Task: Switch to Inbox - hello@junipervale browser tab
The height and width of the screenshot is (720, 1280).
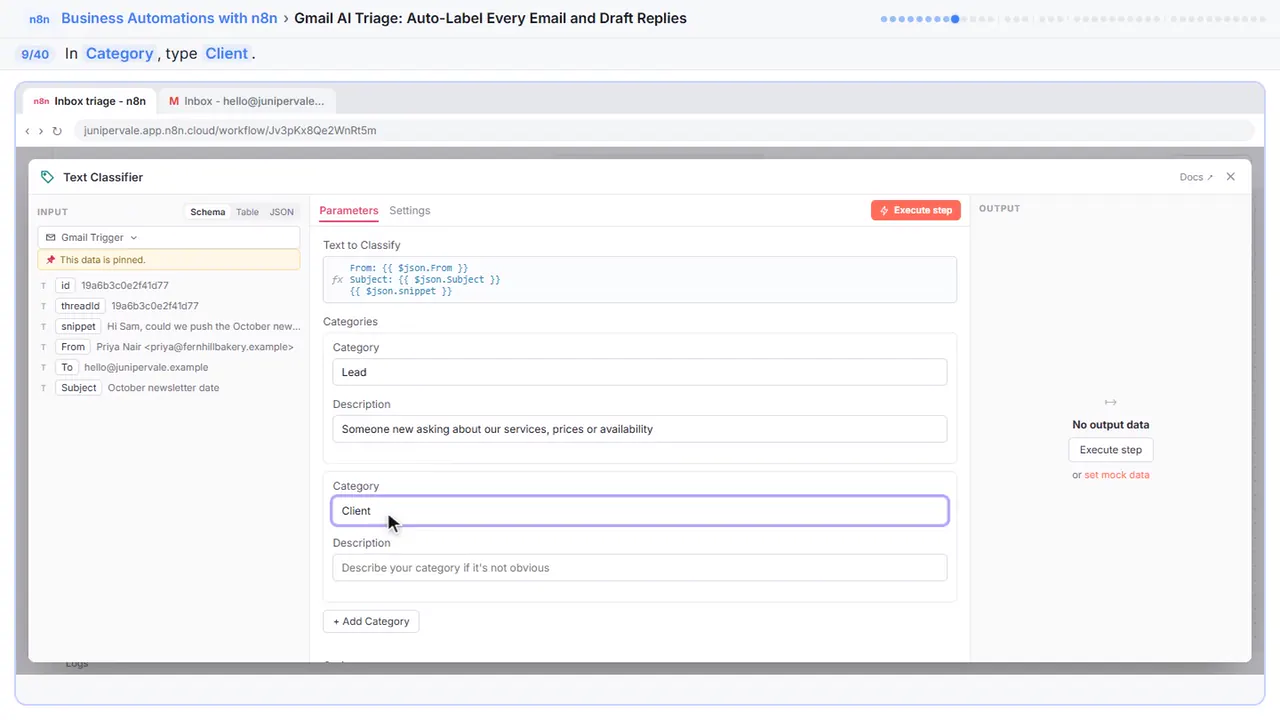Action: tap(247, 101)
